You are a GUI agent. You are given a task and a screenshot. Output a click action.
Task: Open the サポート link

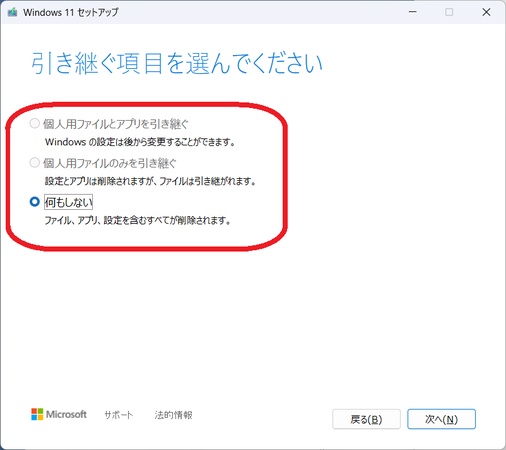[118, 415]
